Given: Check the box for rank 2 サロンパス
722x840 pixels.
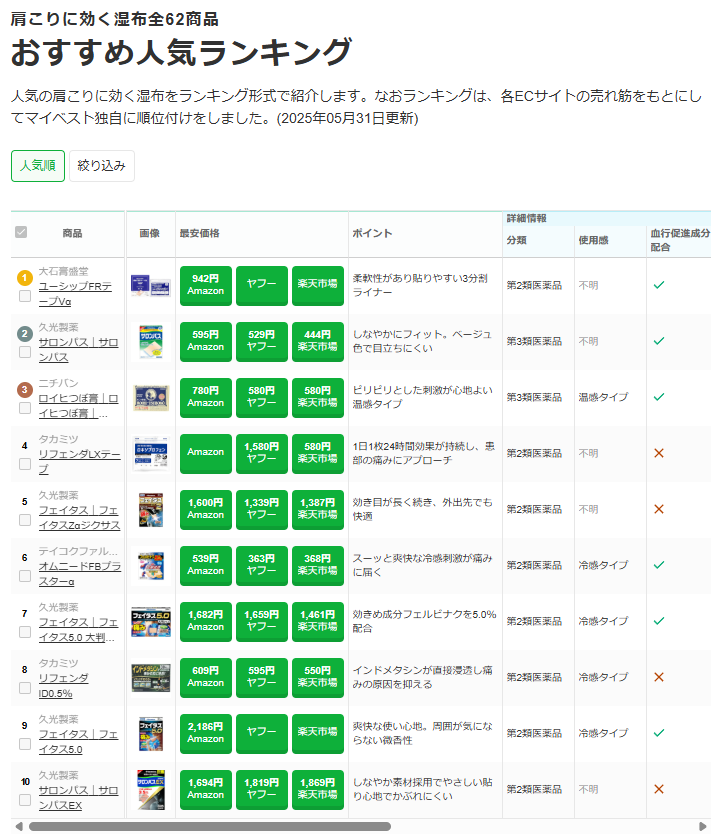Looking at the screenshot, I should click(x=25, y=352).
